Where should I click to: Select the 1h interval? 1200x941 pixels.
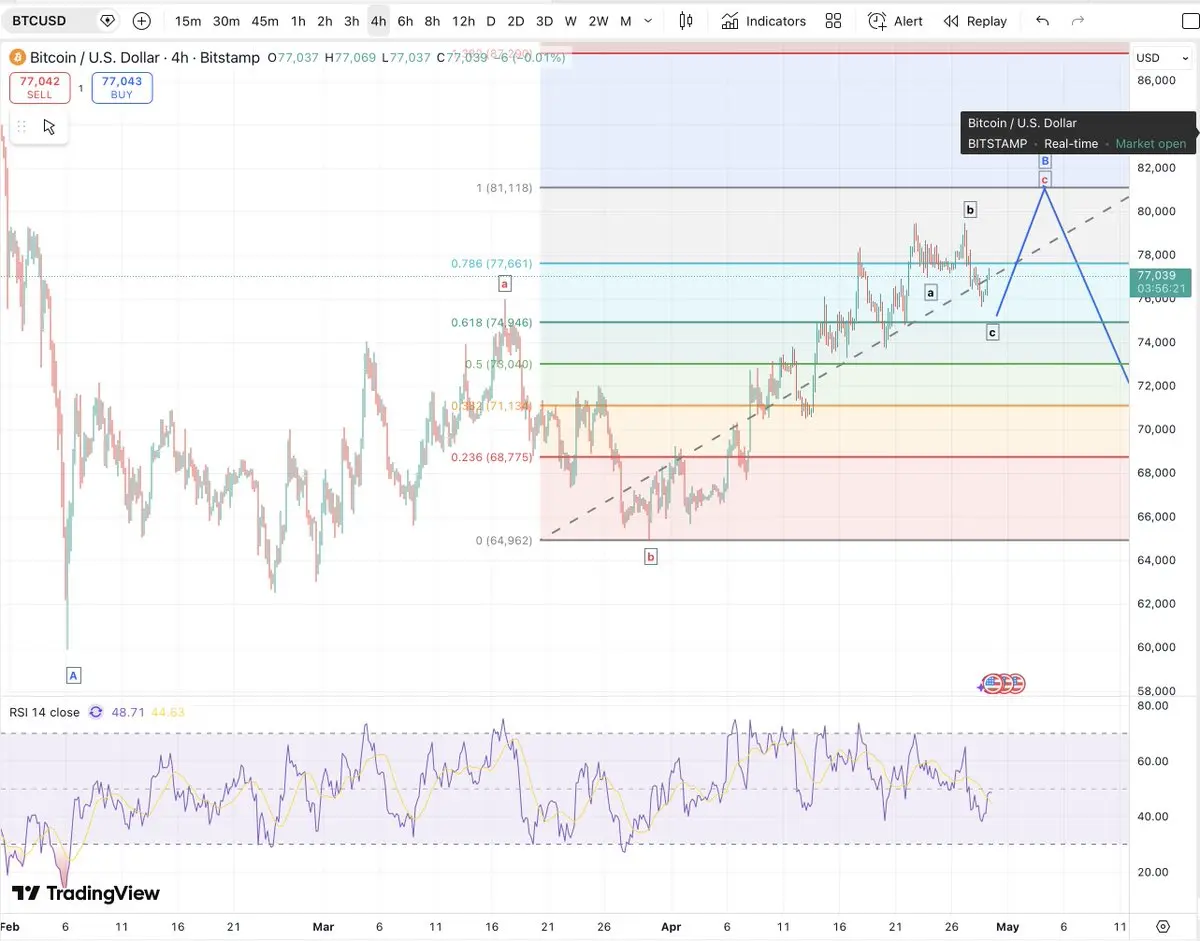point(298,21)
